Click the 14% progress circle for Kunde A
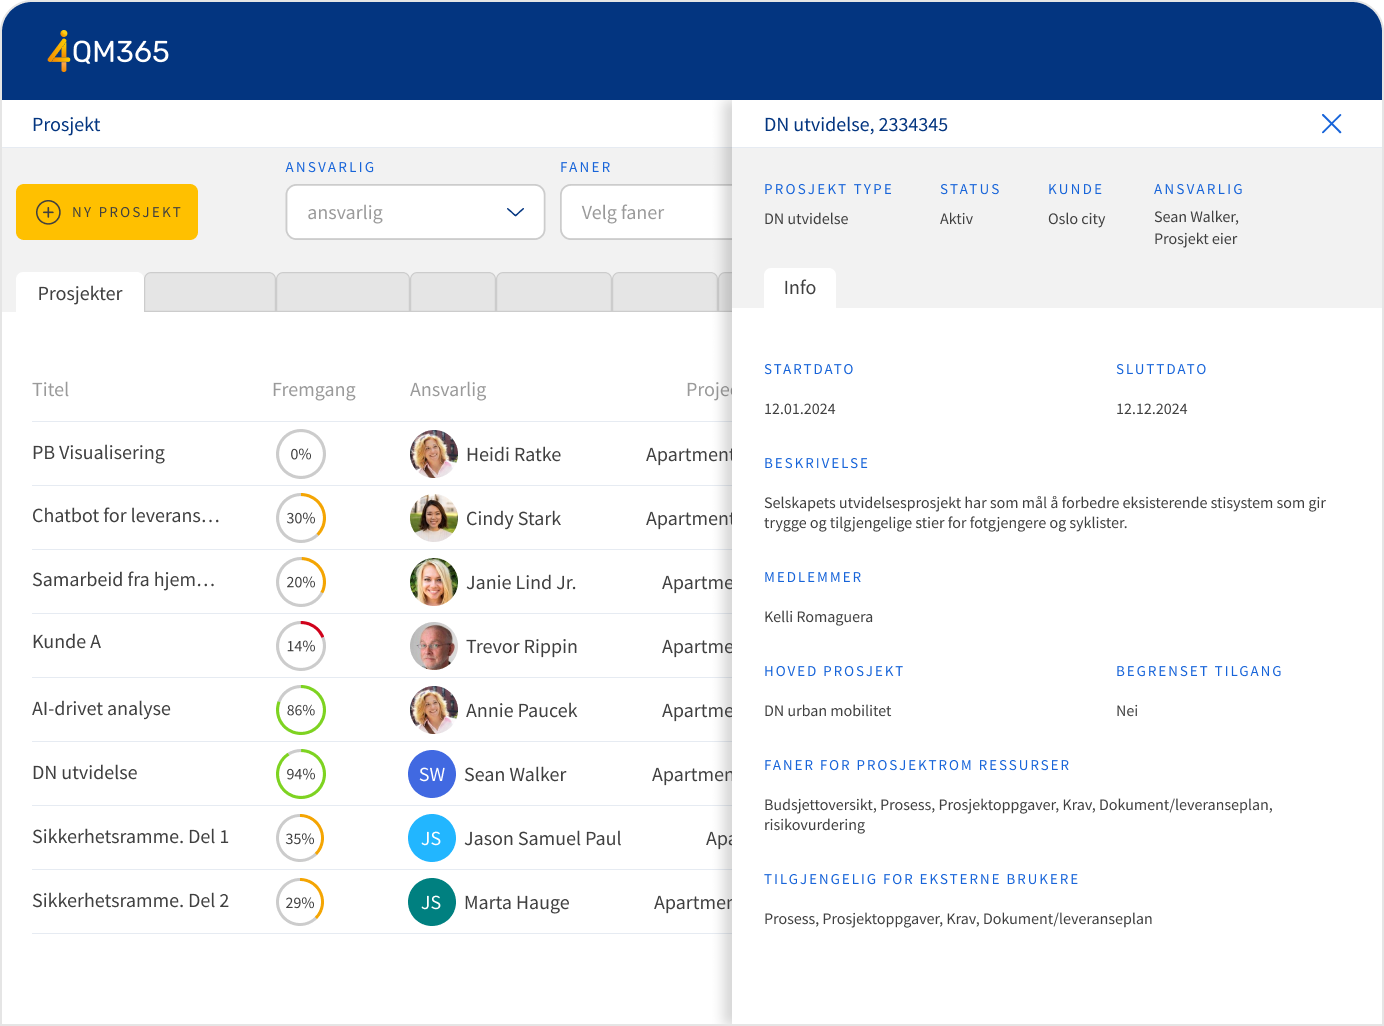The width and height of the screenshot is (1384, 1026). (301, 646)
